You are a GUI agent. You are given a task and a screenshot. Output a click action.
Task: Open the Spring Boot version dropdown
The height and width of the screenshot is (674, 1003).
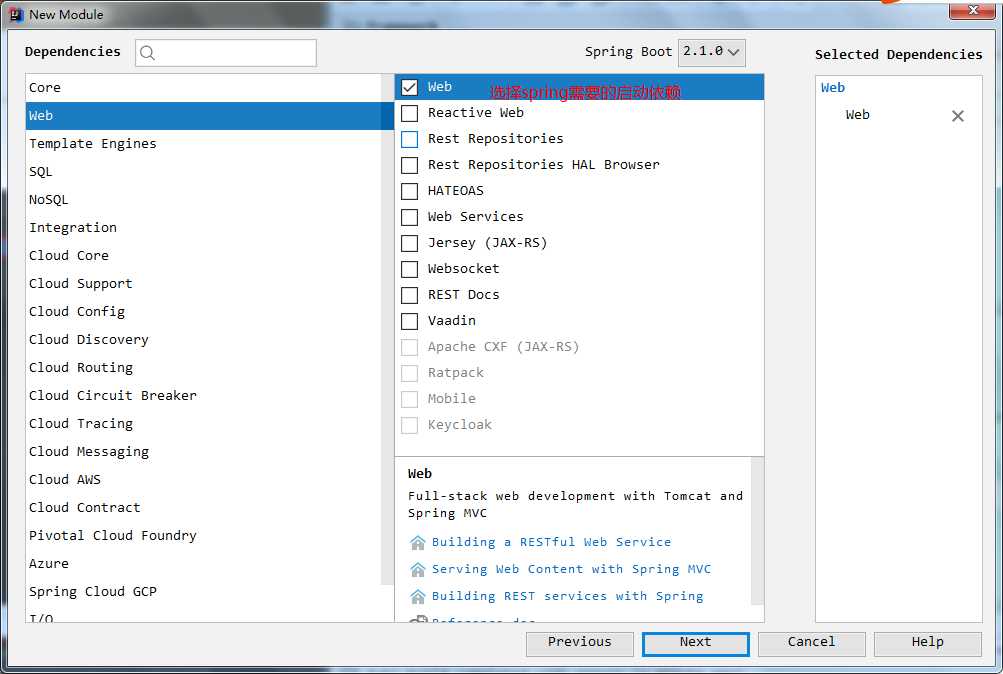[711, 52]
